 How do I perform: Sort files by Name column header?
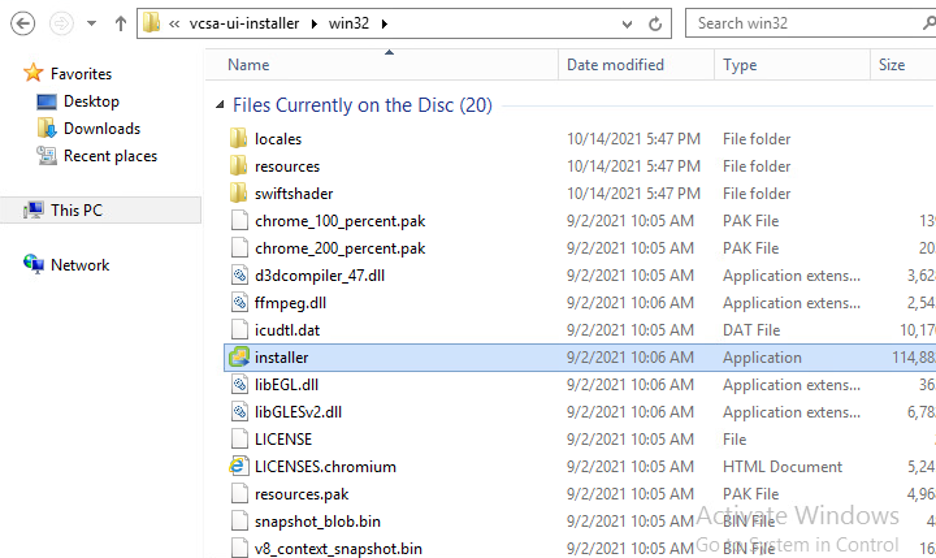click(x=249, y=65)
